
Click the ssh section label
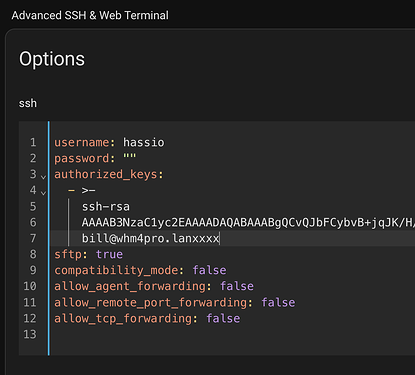point(28,103)
